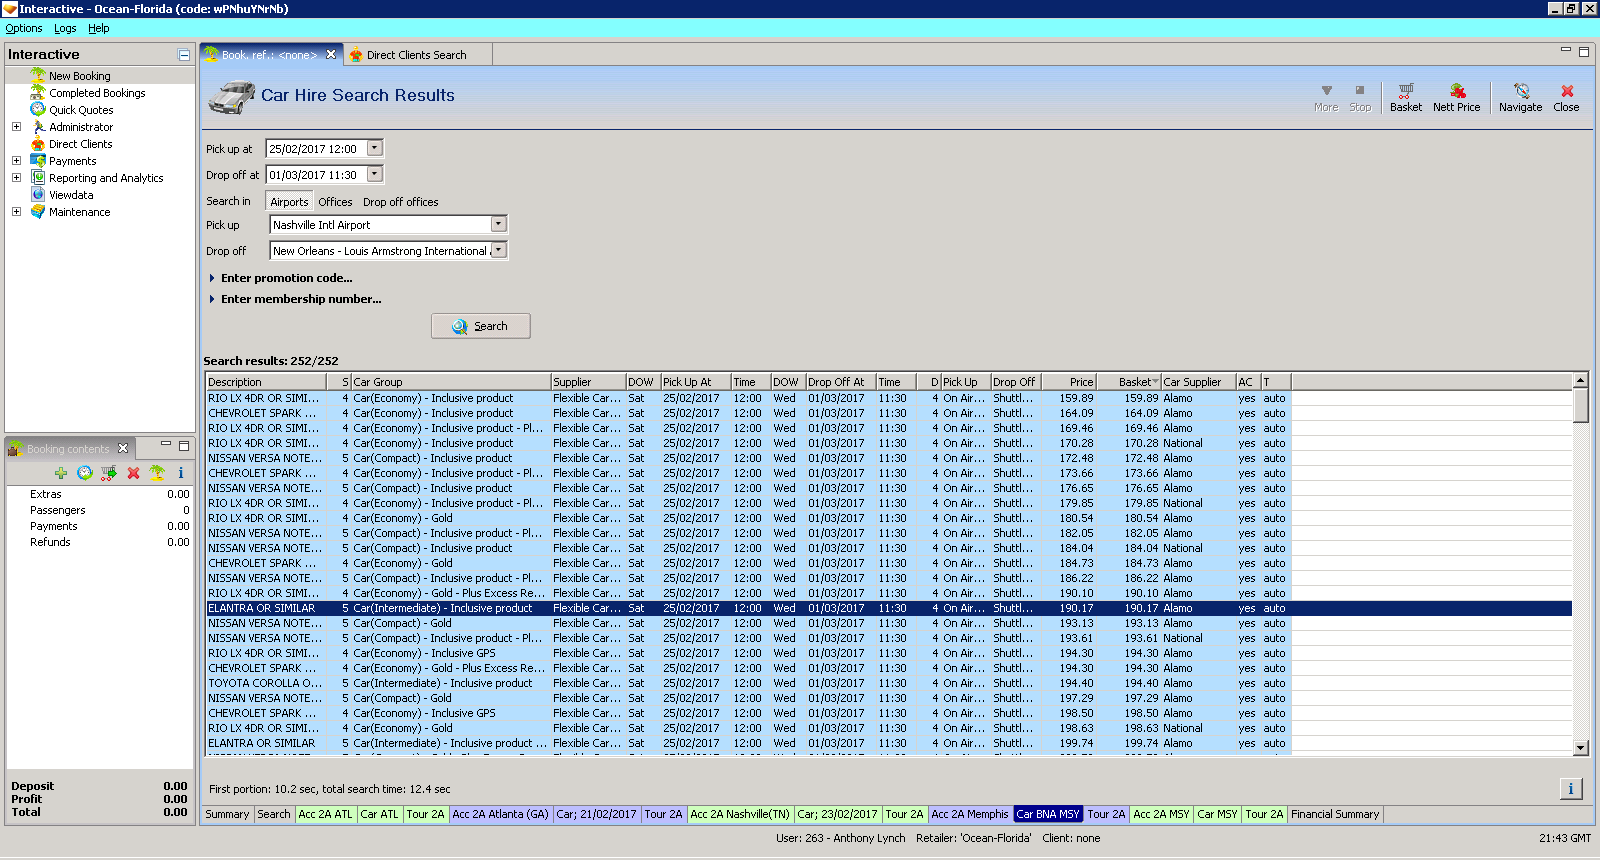
Task: Click the info button at bottom right
Action: tap(1570, 789)
